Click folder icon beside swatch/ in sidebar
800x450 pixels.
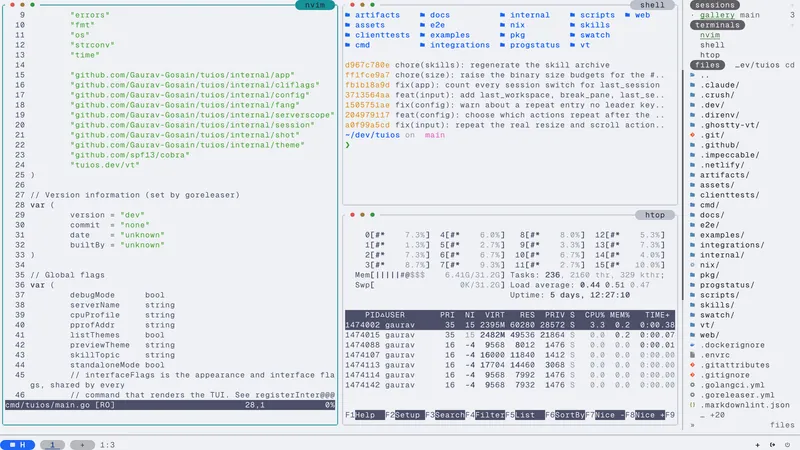tap(692, 315)
